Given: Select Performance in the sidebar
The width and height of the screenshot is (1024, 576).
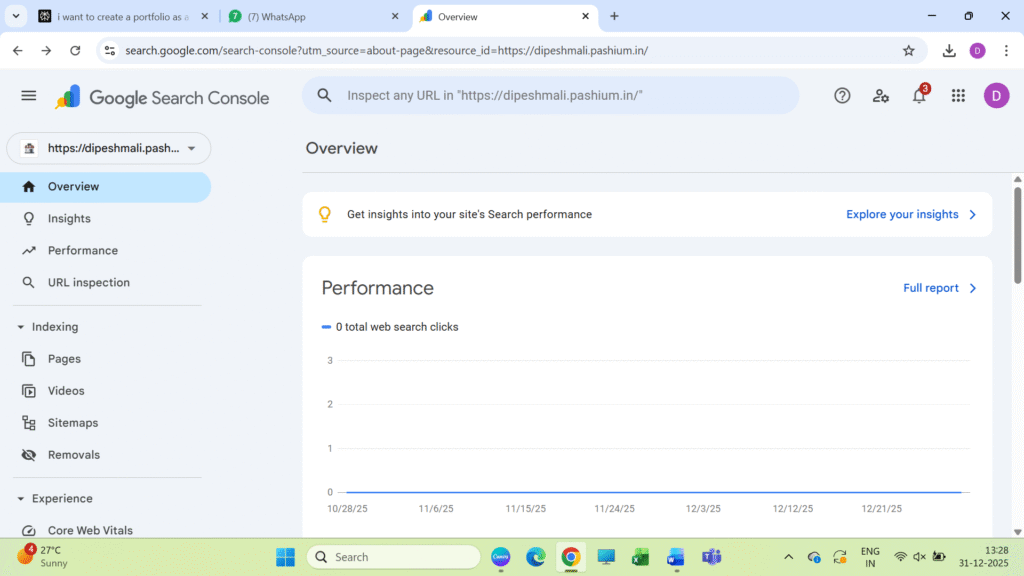Looking at the screenshot, I should click(x=83, y=251).
